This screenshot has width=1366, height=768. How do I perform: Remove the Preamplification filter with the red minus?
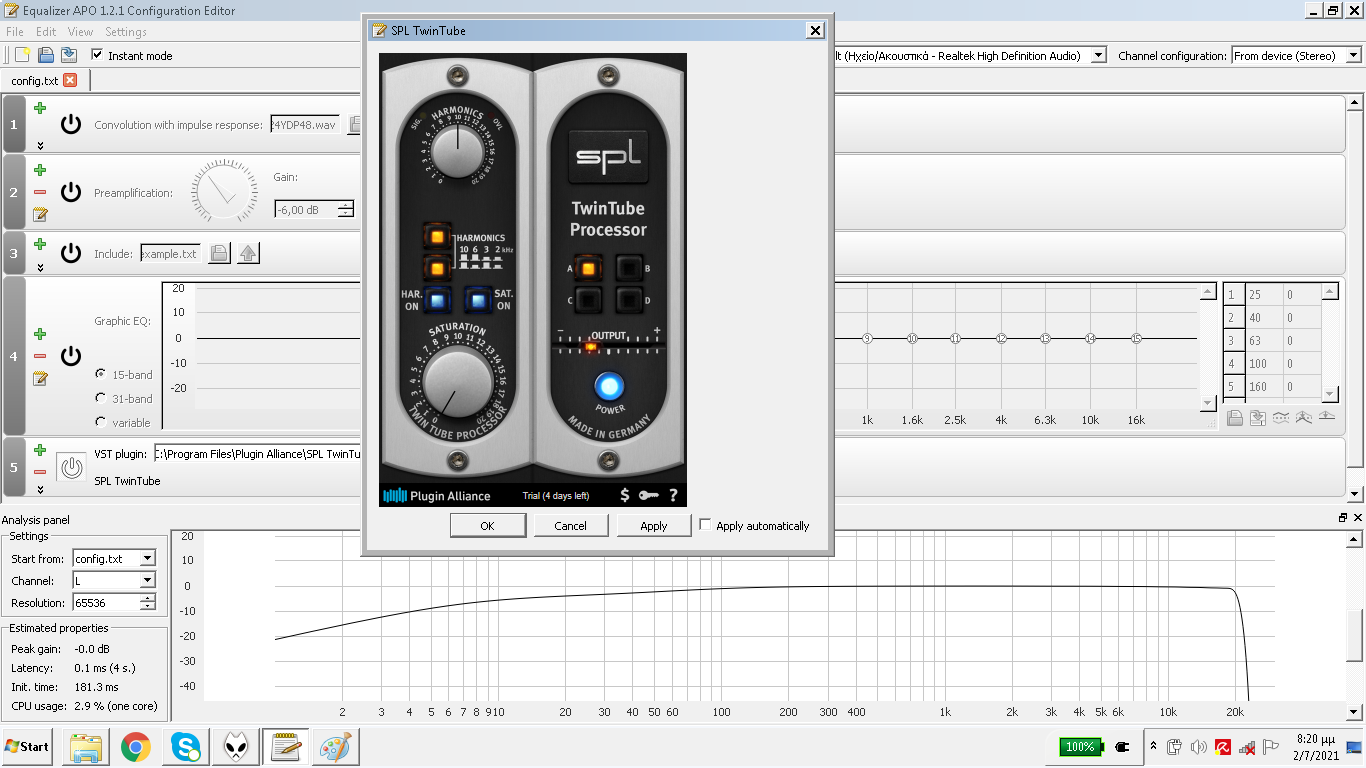[40, 192]
